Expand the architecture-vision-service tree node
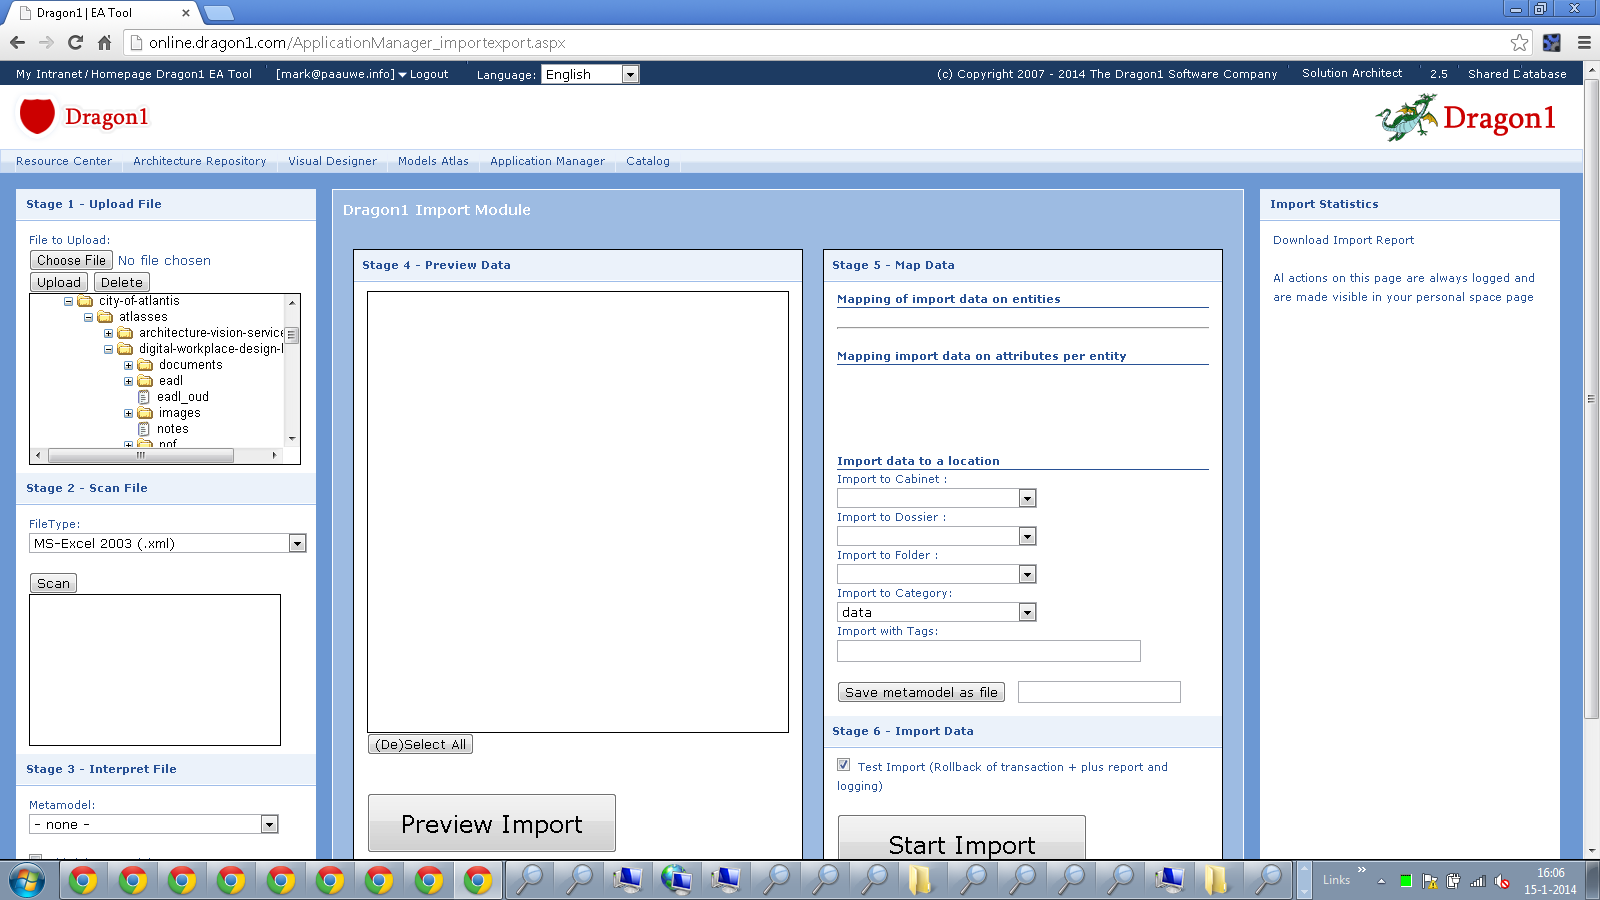 [x=109, y=333]
